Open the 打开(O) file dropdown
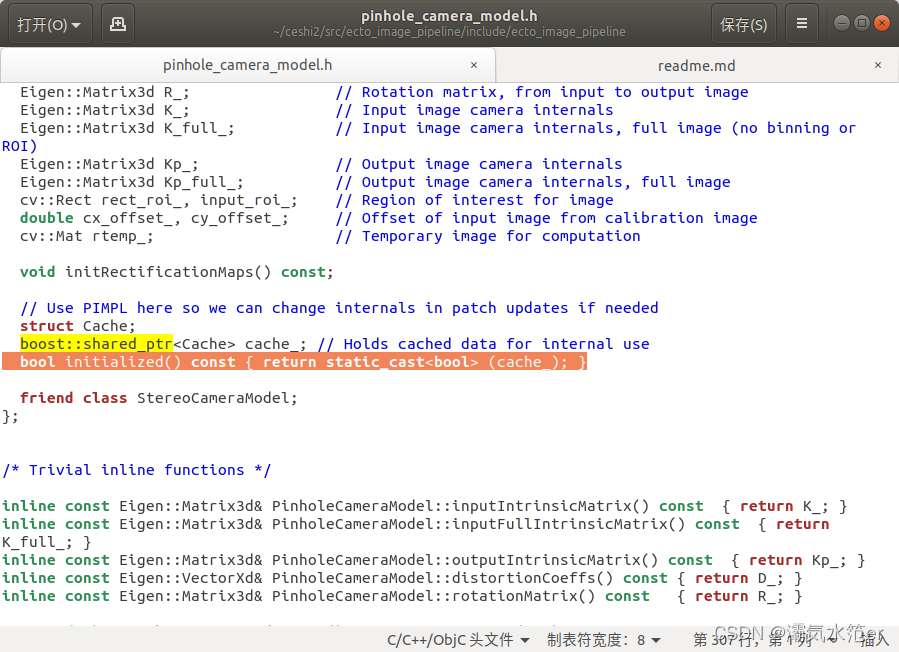The image size is (899, 652). point(49,24)
